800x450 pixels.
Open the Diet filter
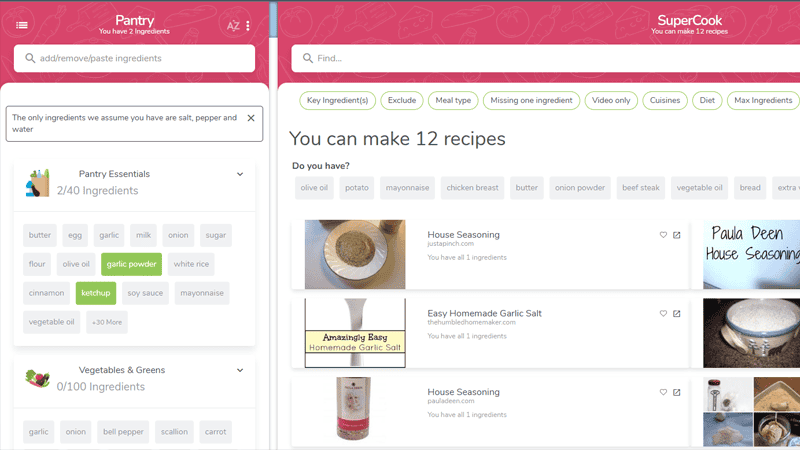[x=707, y=101]
